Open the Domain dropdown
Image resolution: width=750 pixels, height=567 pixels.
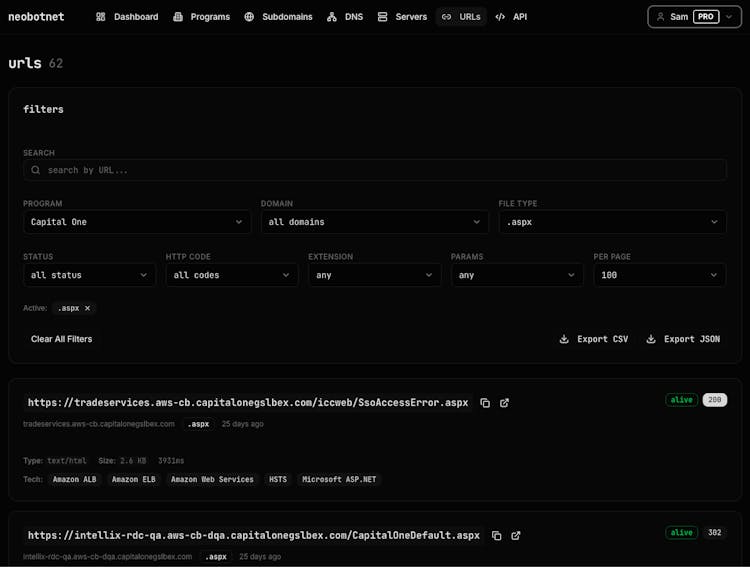374,222
